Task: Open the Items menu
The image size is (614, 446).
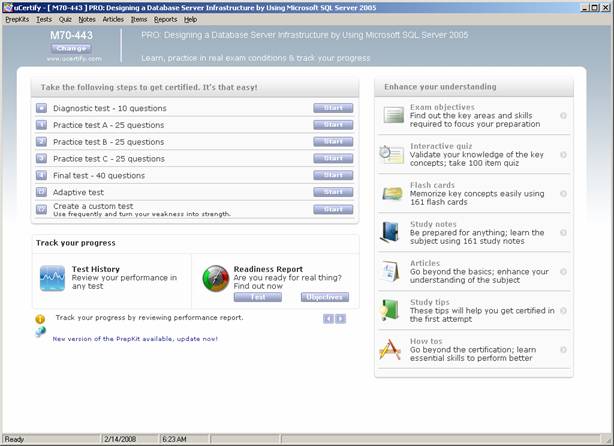Action: [x=139, y=19]
